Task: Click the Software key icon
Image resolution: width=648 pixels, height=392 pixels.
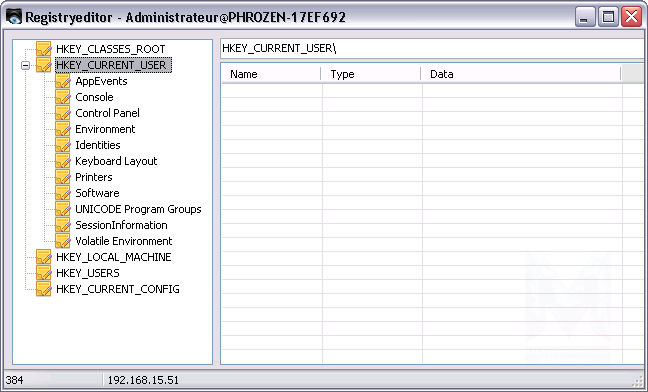Action: click(x=63, y=193)
